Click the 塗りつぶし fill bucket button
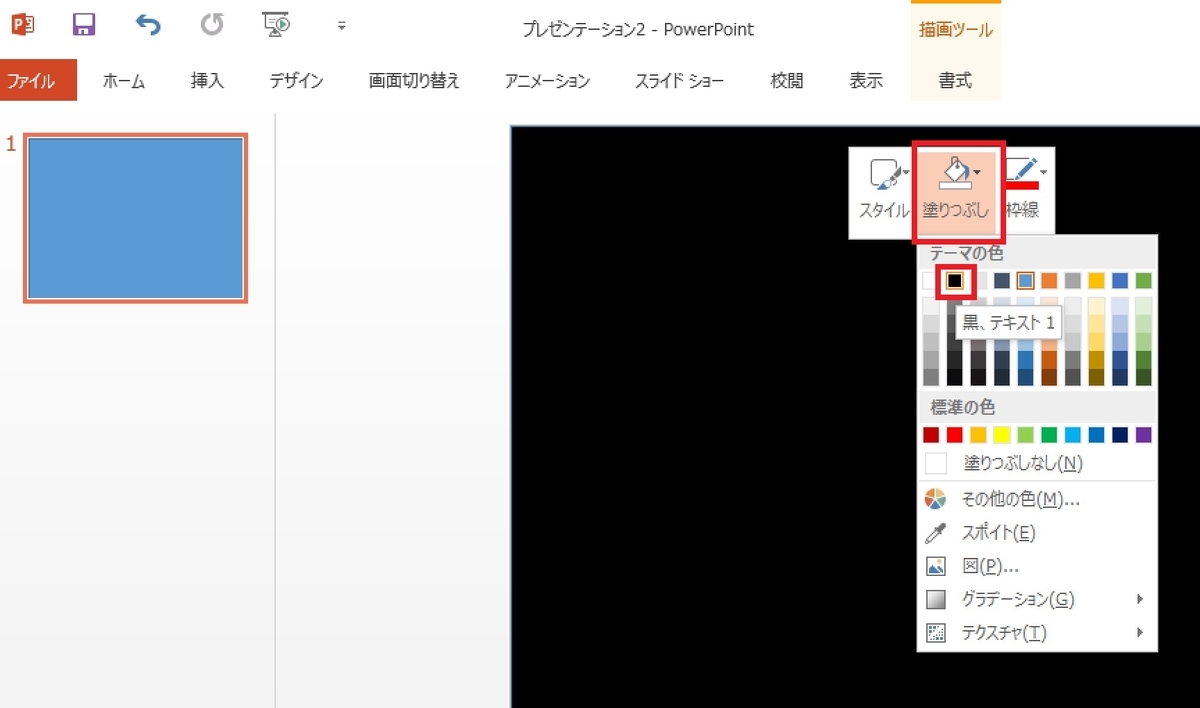This screenshot has width=1200, height=708. pyautogui.click(x=956, y=190)
